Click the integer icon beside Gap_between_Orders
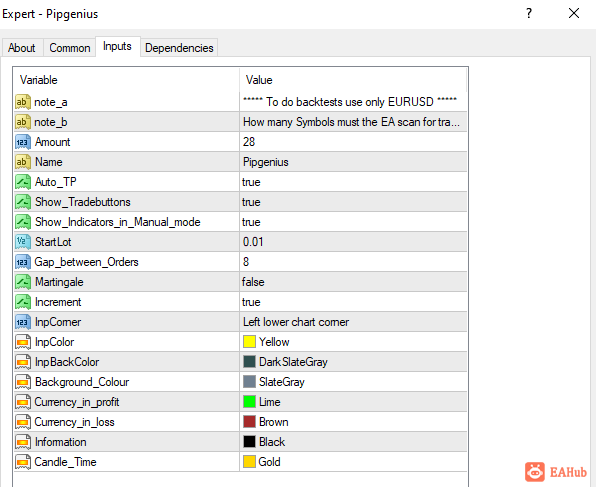This screenshot has width=596, height=487. [23, 262]
